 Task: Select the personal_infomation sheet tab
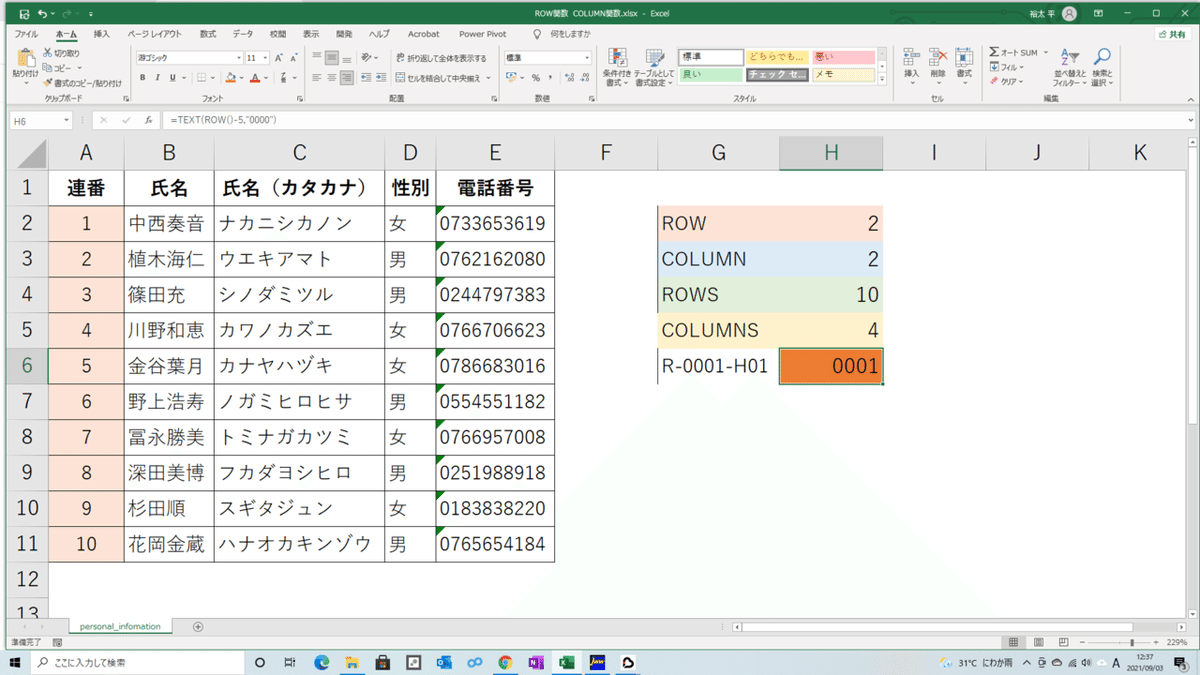120,627
